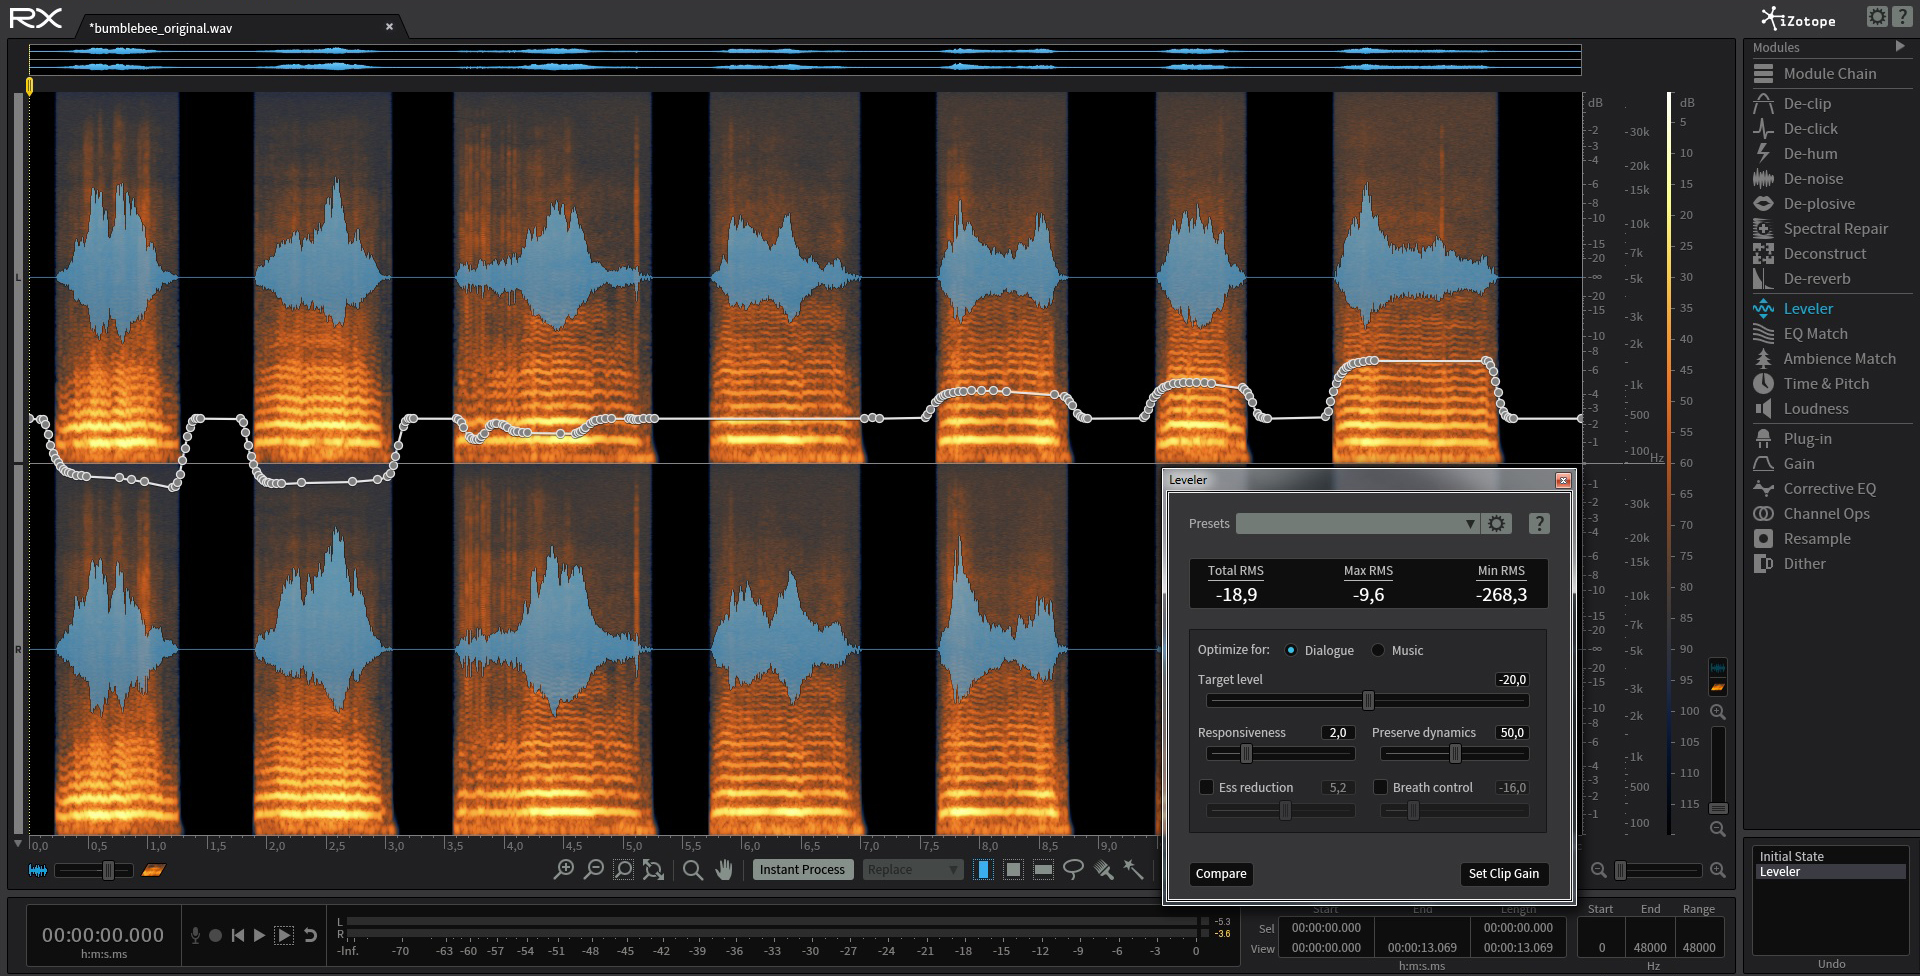Adjust the Target level slider handle
Viewport: 1920px width, 976px height.
(x=1368, y=701)
